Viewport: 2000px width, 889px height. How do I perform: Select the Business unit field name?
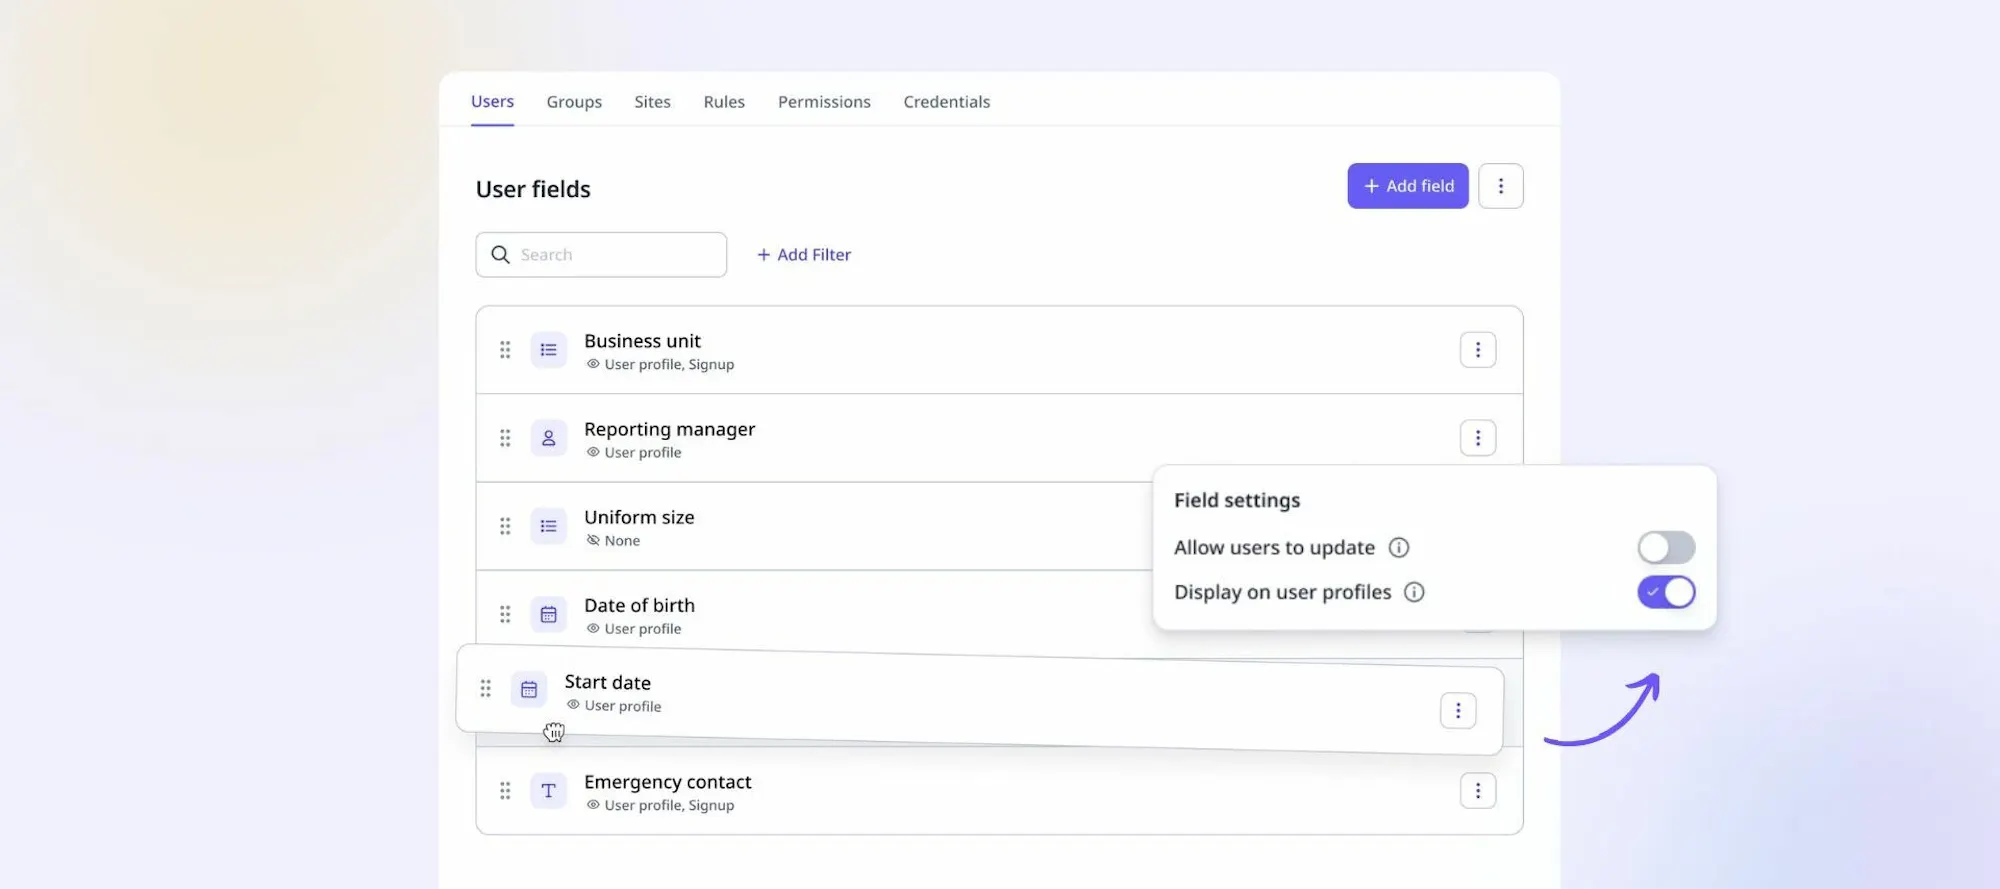(642, 341)
